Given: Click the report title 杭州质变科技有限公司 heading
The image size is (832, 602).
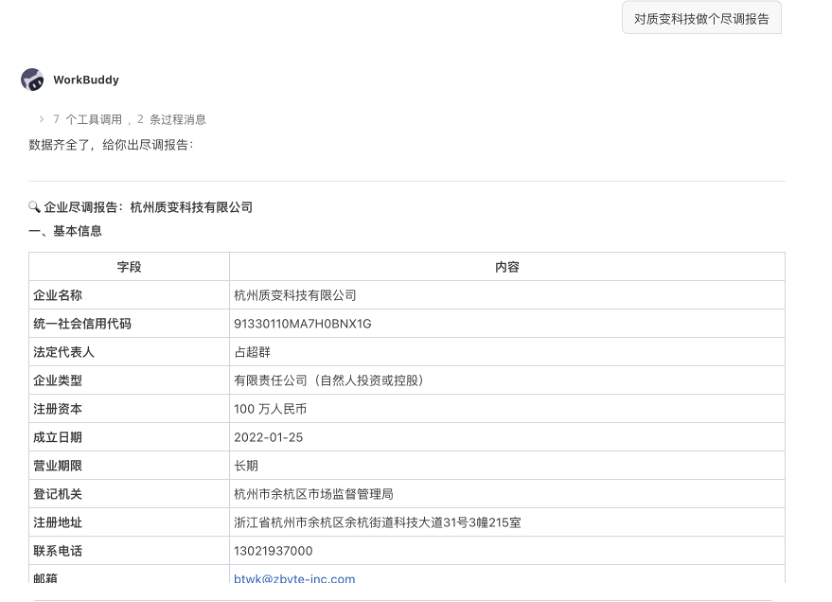Looking at the screenshot, I should pyautogui.click(x=192, y=207).
